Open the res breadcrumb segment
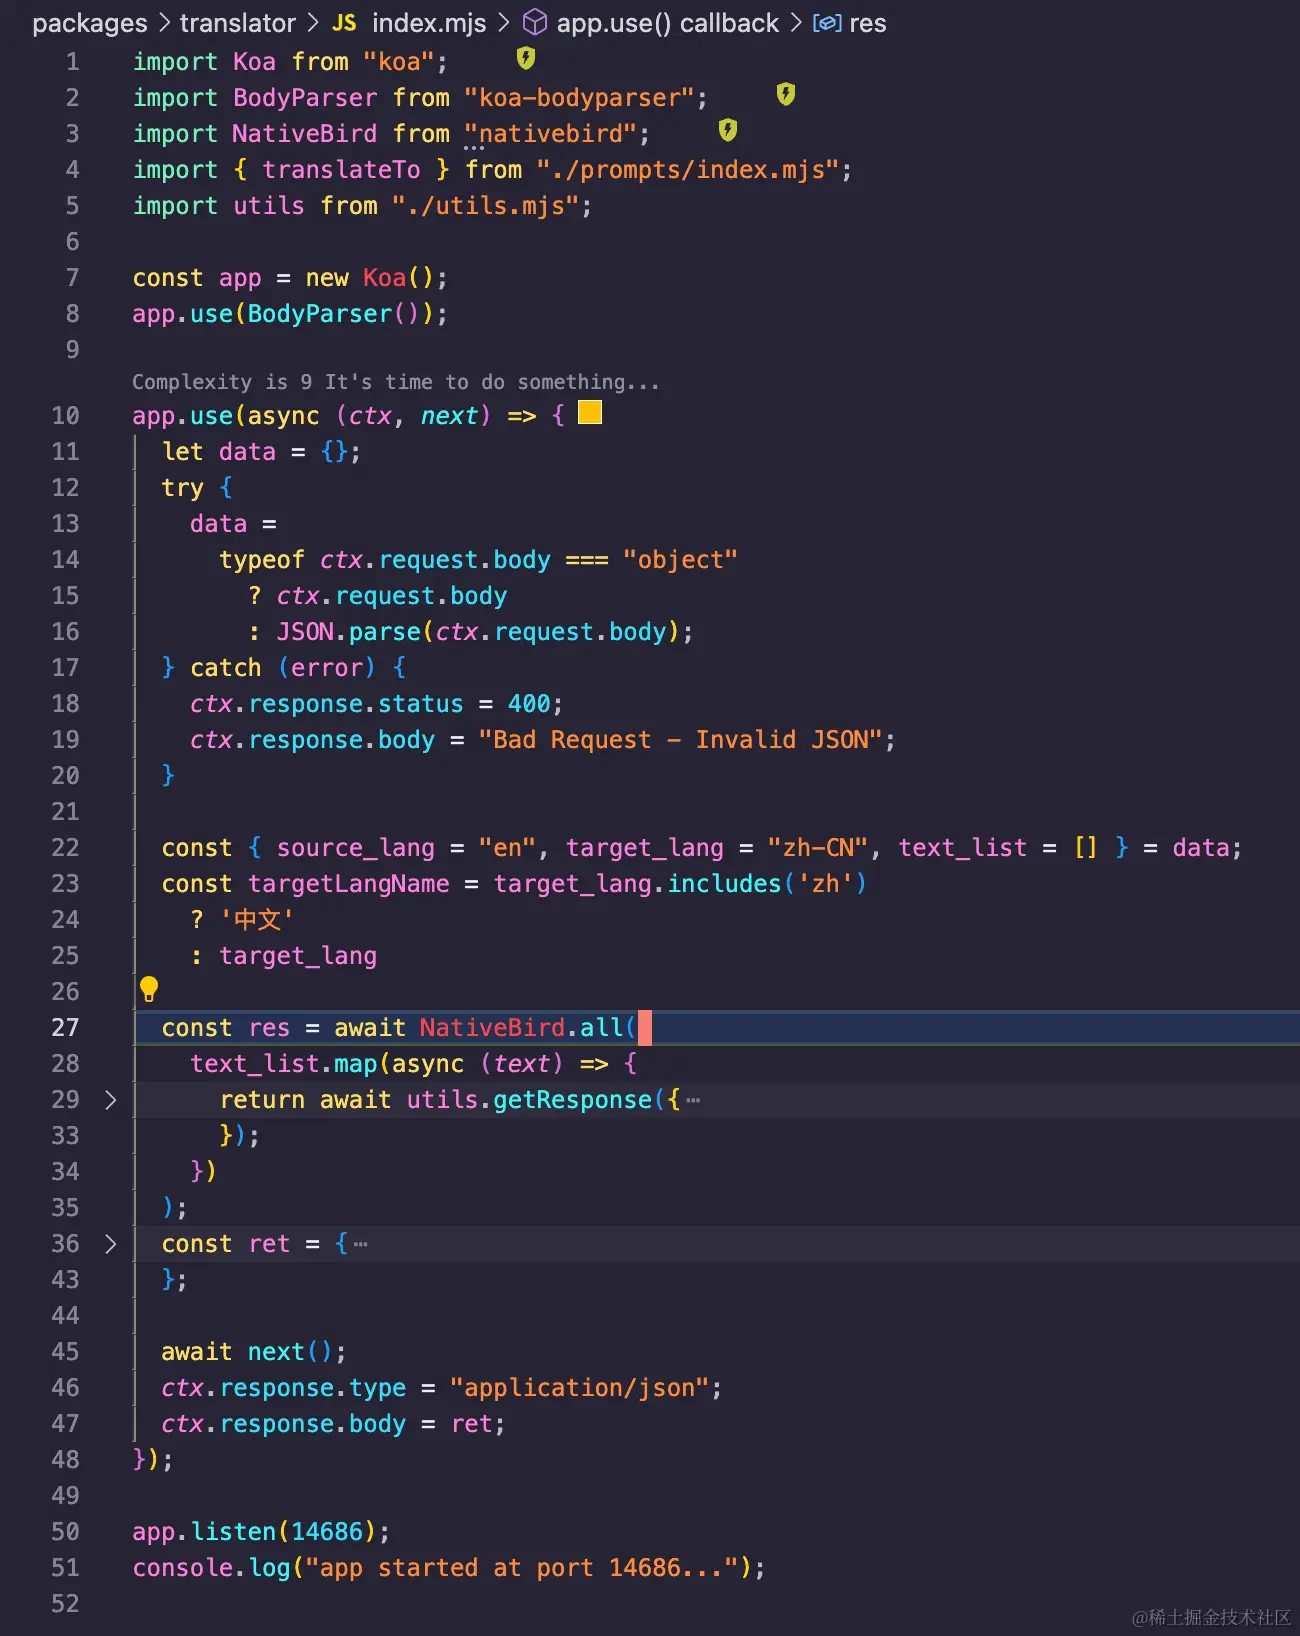 click(x=867, y=23)
